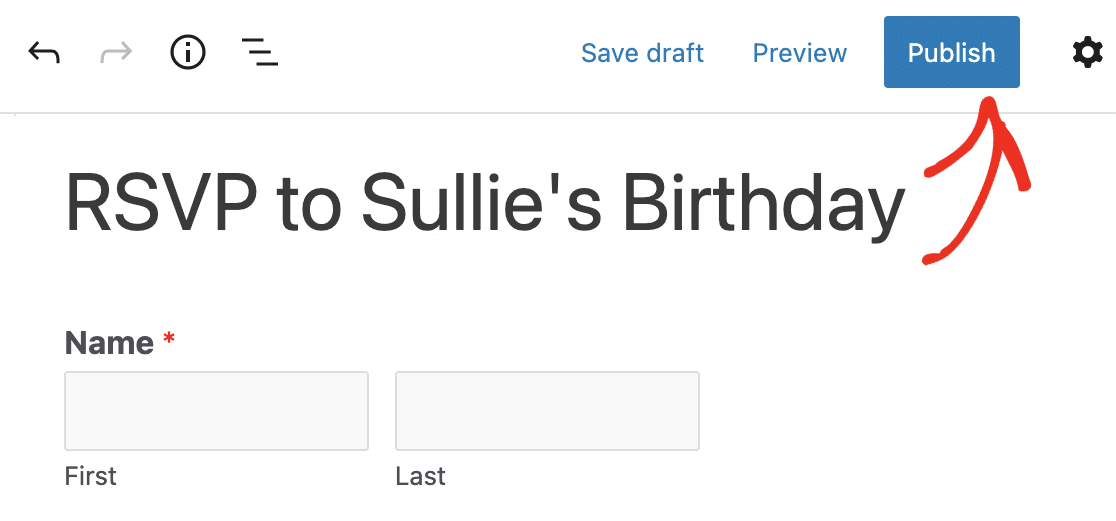Open the block navigation list icon
Screen dimensions: 1116x521
point(260,53)
